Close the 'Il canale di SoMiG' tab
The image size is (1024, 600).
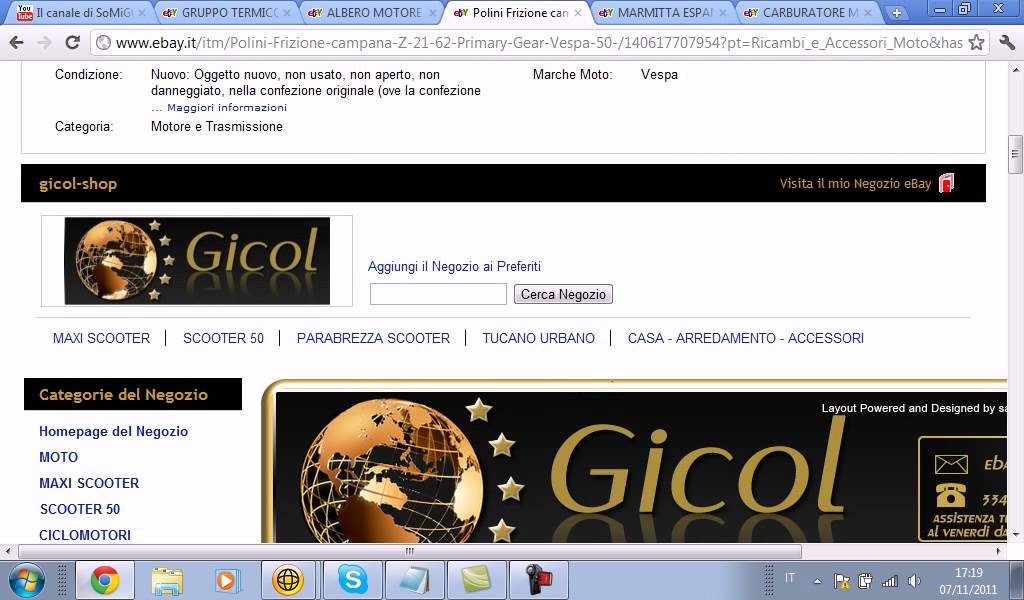coord(142,12)
